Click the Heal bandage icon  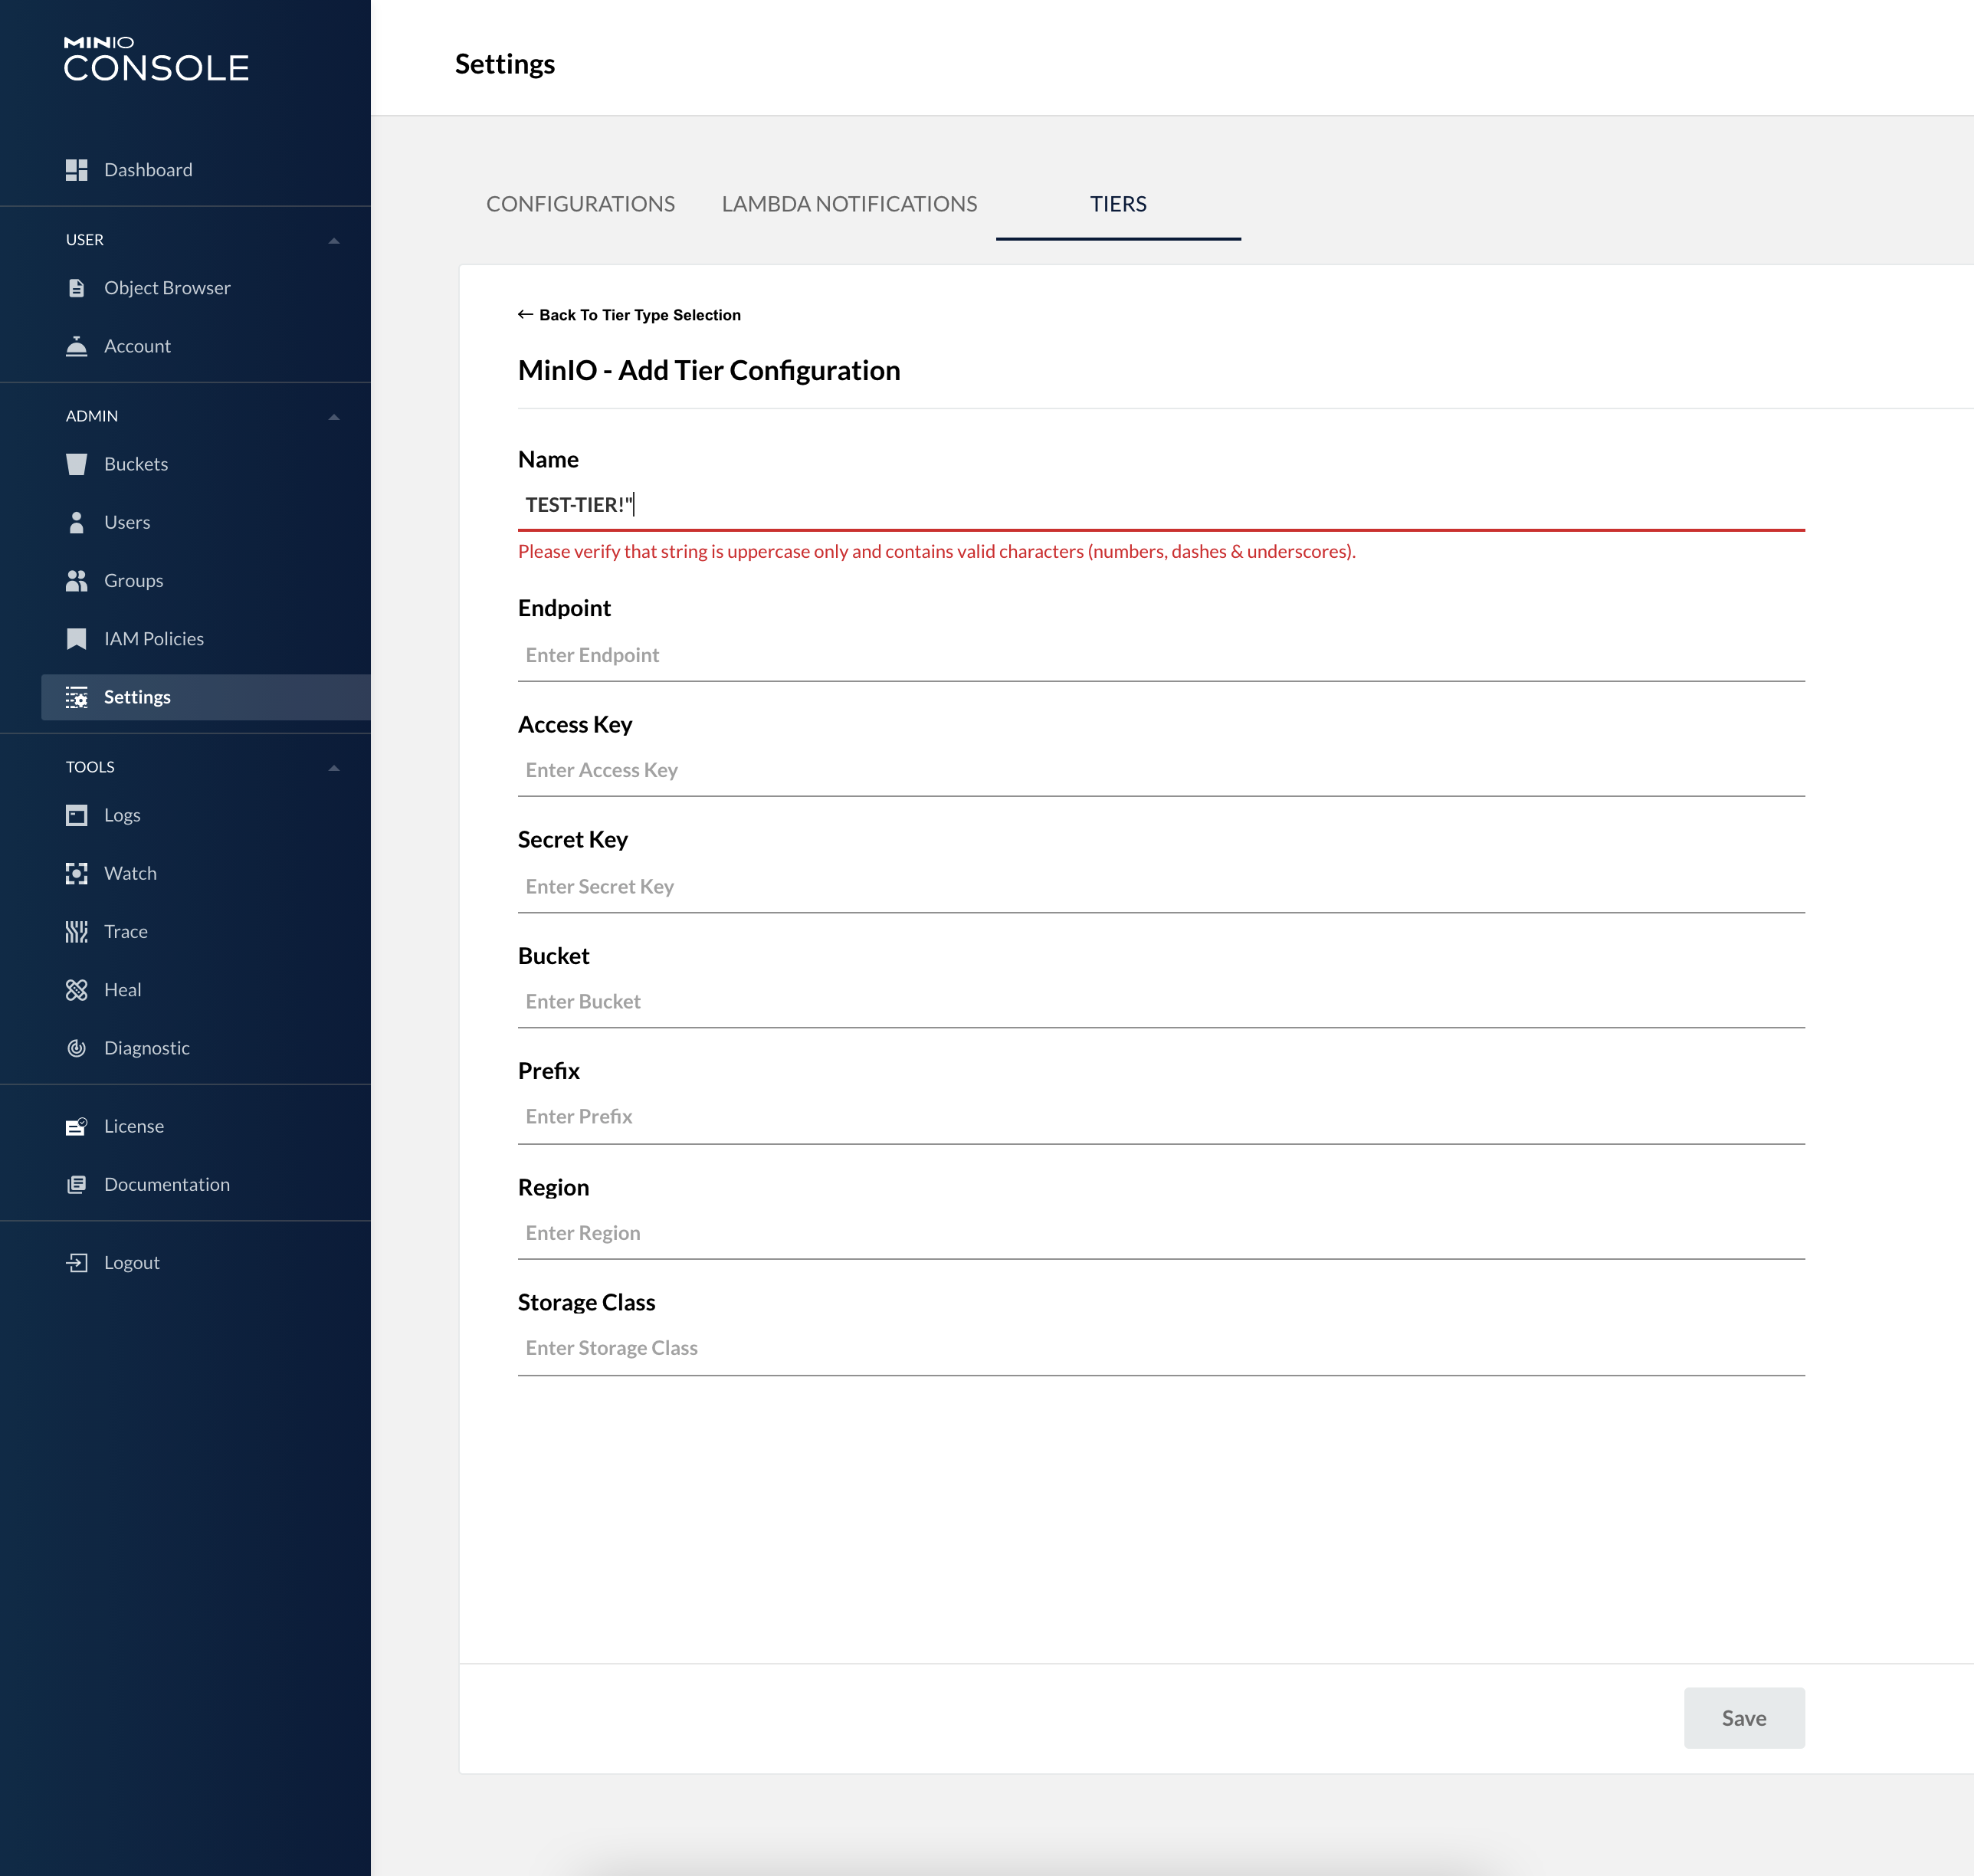pos(77,990)
